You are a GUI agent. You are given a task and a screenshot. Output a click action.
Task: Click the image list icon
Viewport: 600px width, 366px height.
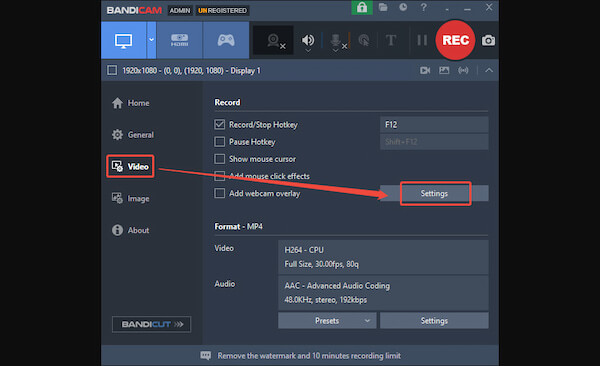point(444,70)
